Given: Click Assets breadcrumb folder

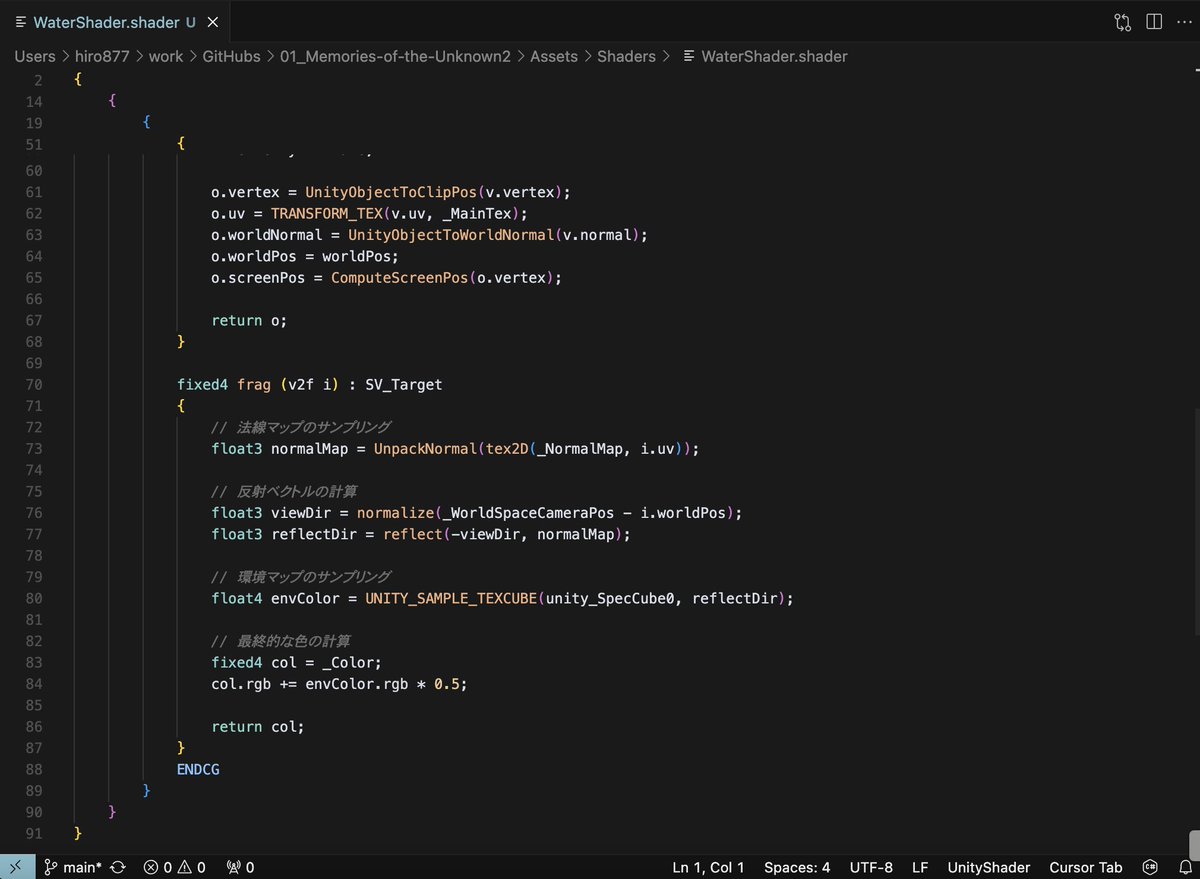Looking at the screenshot, I should pos(554,56).
